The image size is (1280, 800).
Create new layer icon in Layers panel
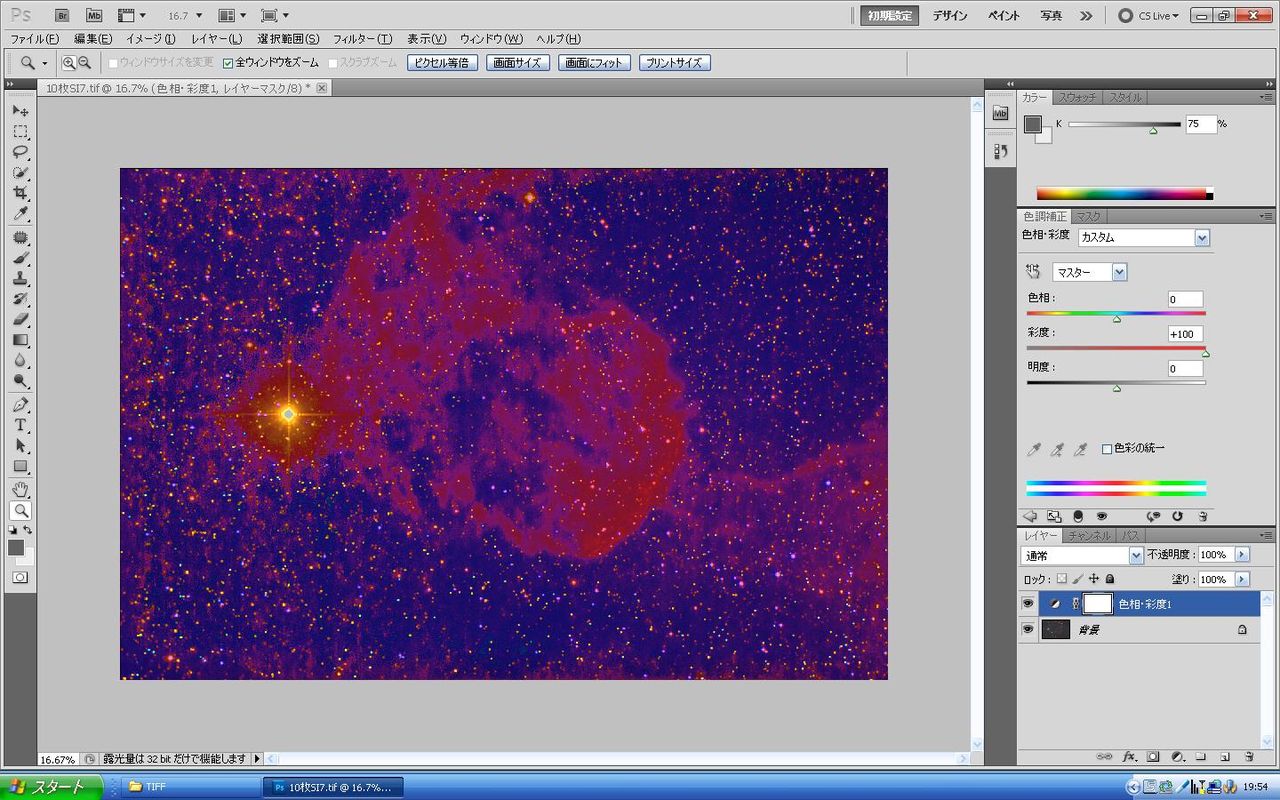click(1225, 757)
